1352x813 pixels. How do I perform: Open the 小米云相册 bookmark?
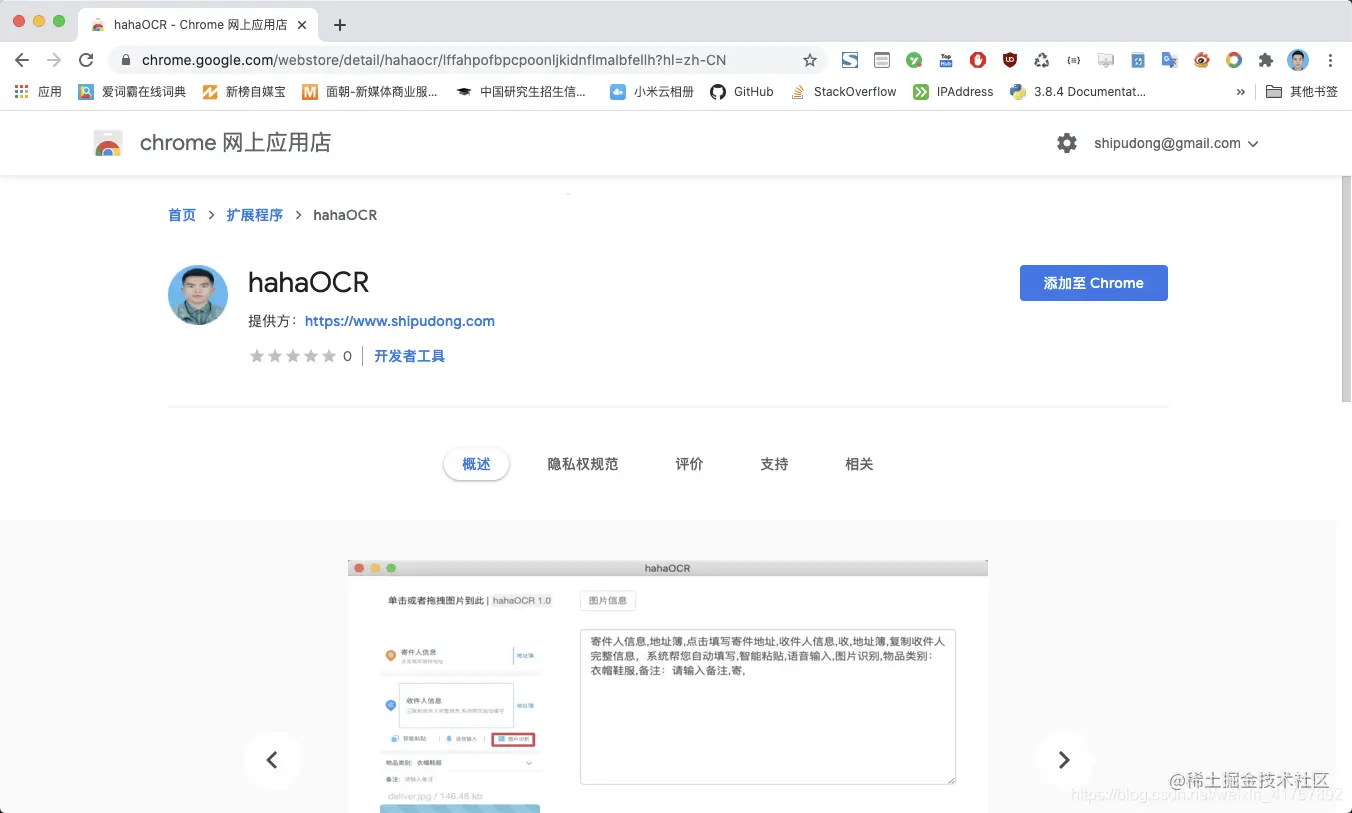[x=652, y=91]
